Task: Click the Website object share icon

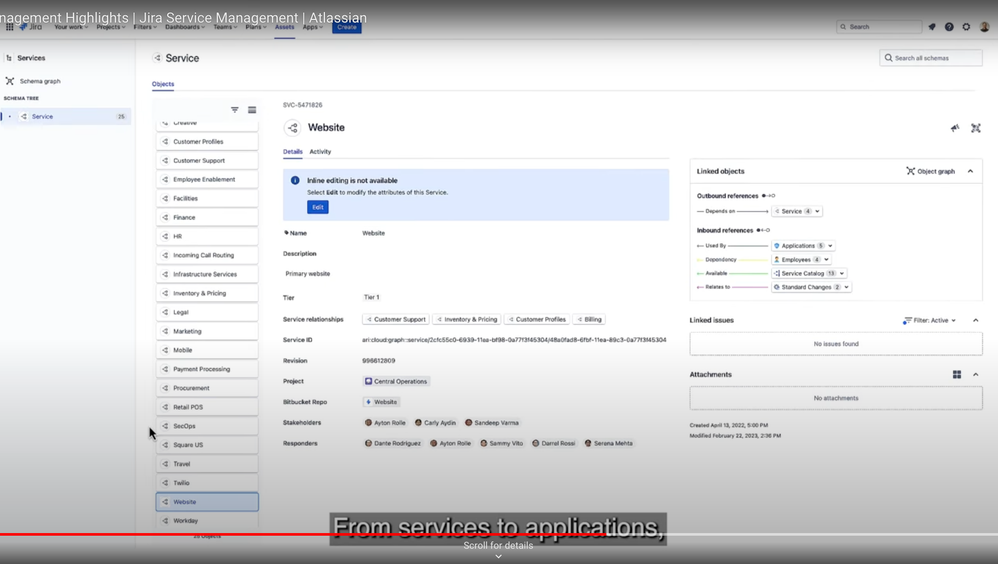Action: pos(292,128)
